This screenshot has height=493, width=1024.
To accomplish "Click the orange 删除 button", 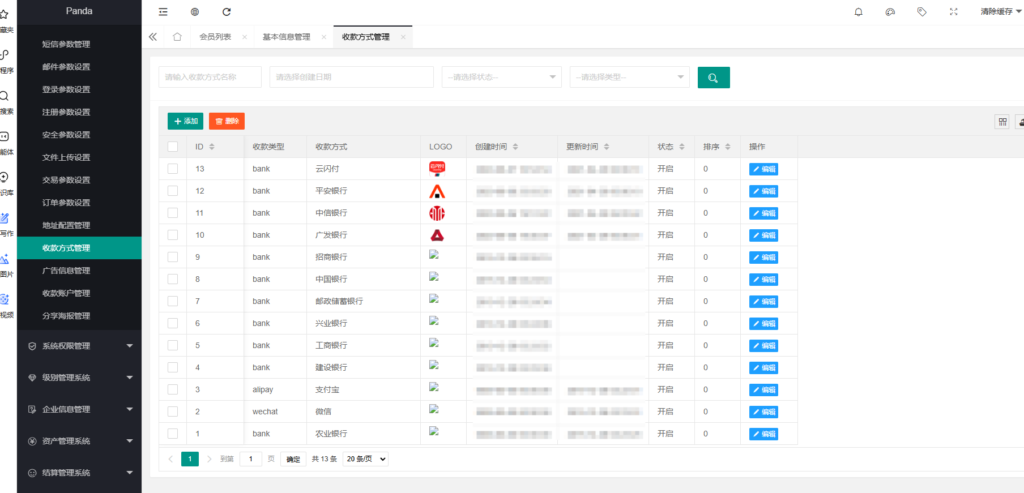I will pos(227,121).
